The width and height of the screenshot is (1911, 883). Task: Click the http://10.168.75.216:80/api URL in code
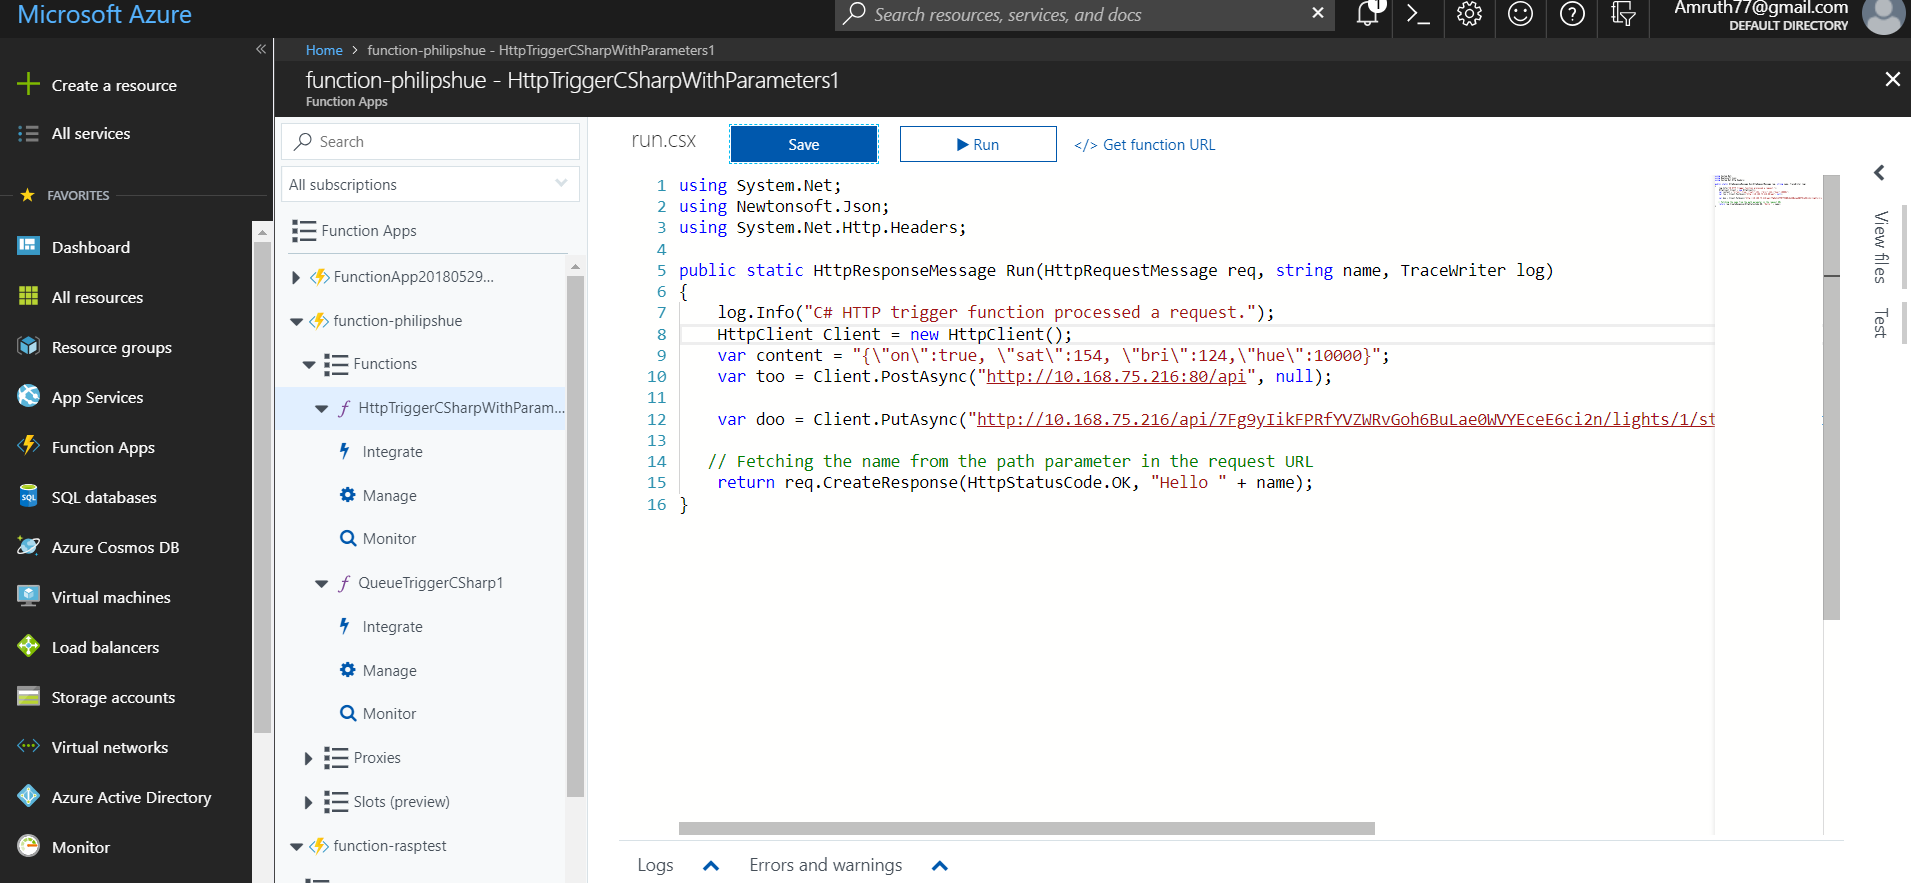(1116, 377)
